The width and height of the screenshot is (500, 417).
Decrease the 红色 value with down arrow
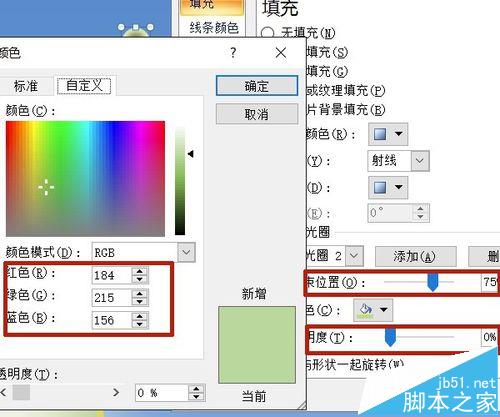pos(140,280)
